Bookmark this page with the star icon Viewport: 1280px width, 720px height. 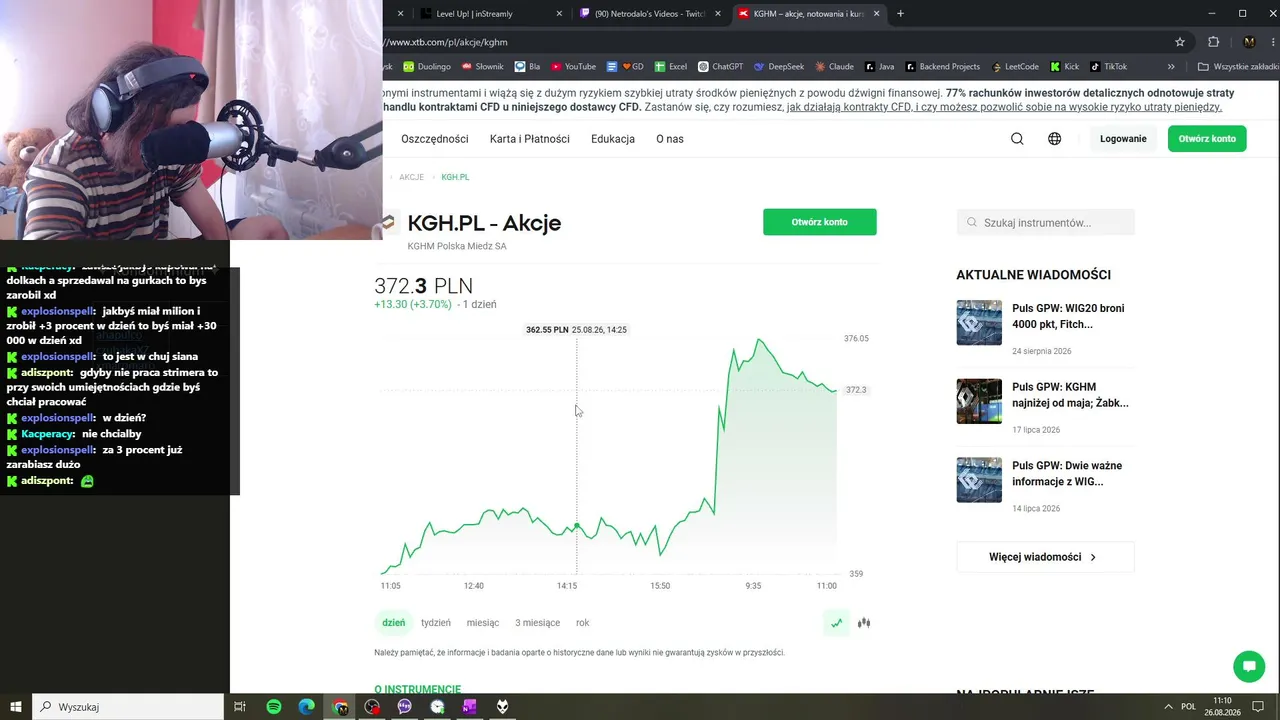point(1180,42)
